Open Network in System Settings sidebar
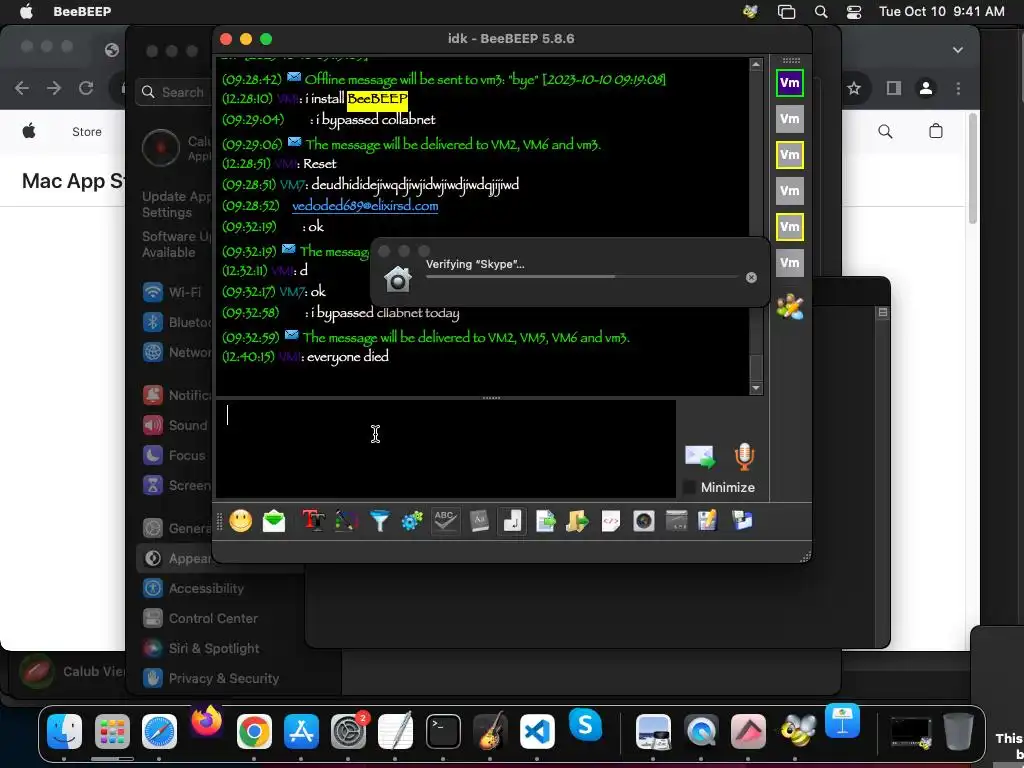The width and height of the screenshot is (1024, 768). point(176,352)
